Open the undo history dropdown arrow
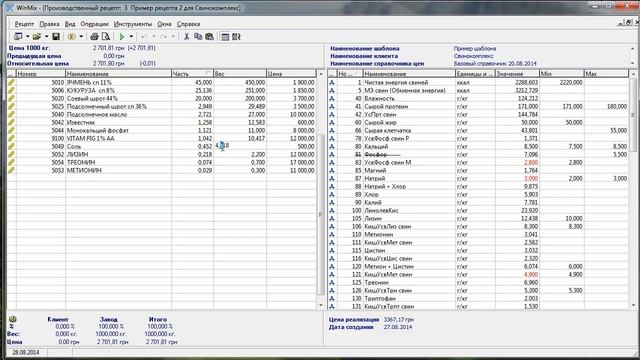Image resolution: width=640 pixels, height=360 pixels. tap(153, 37)
